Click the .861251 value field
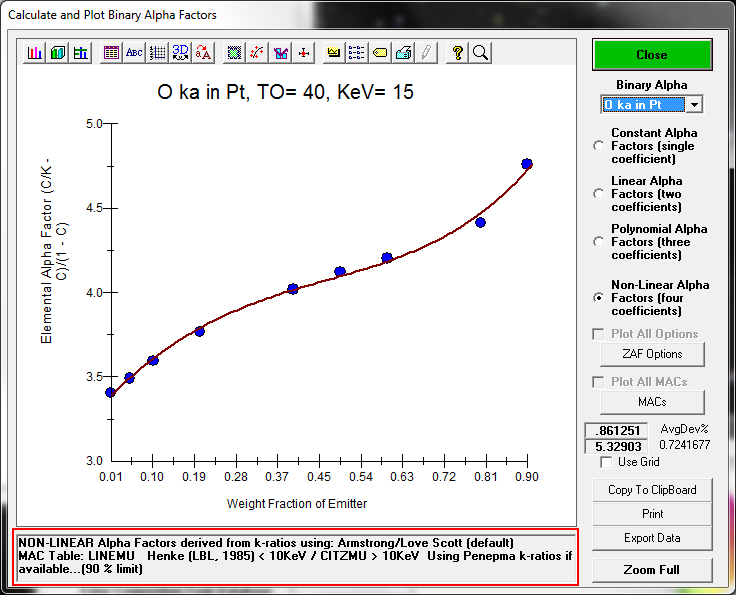The width and height of the screenshot is (736, 595). point(616,430)
